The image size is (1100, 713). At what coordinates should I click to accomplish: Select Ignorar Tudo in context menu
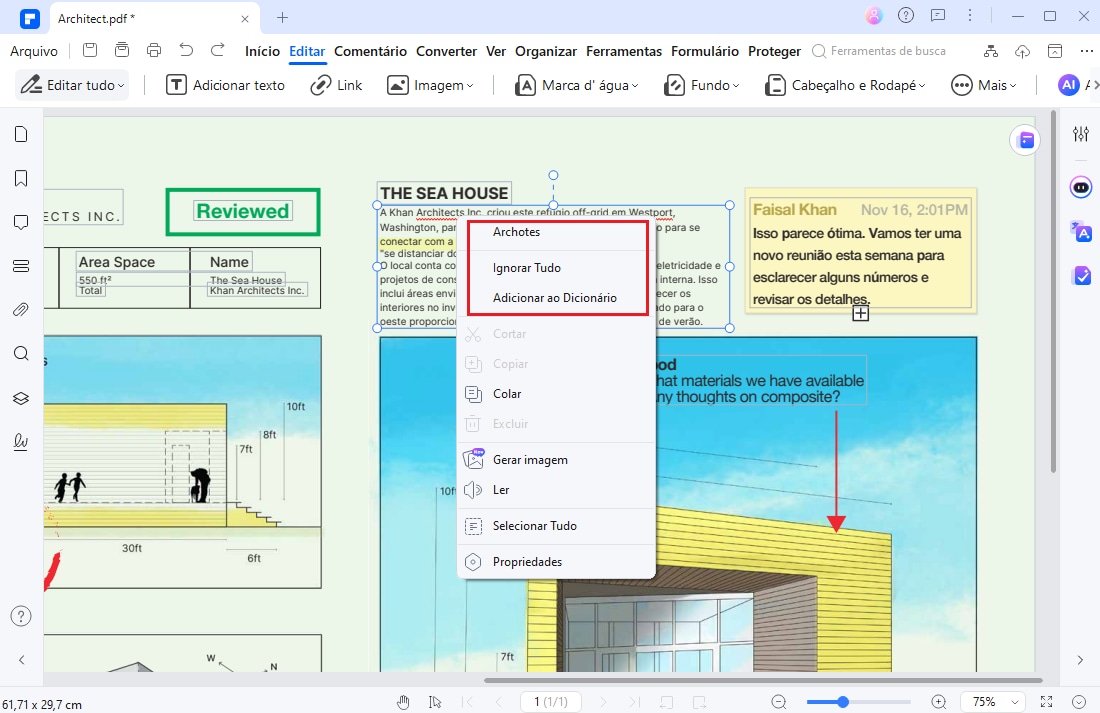(557, 267)
